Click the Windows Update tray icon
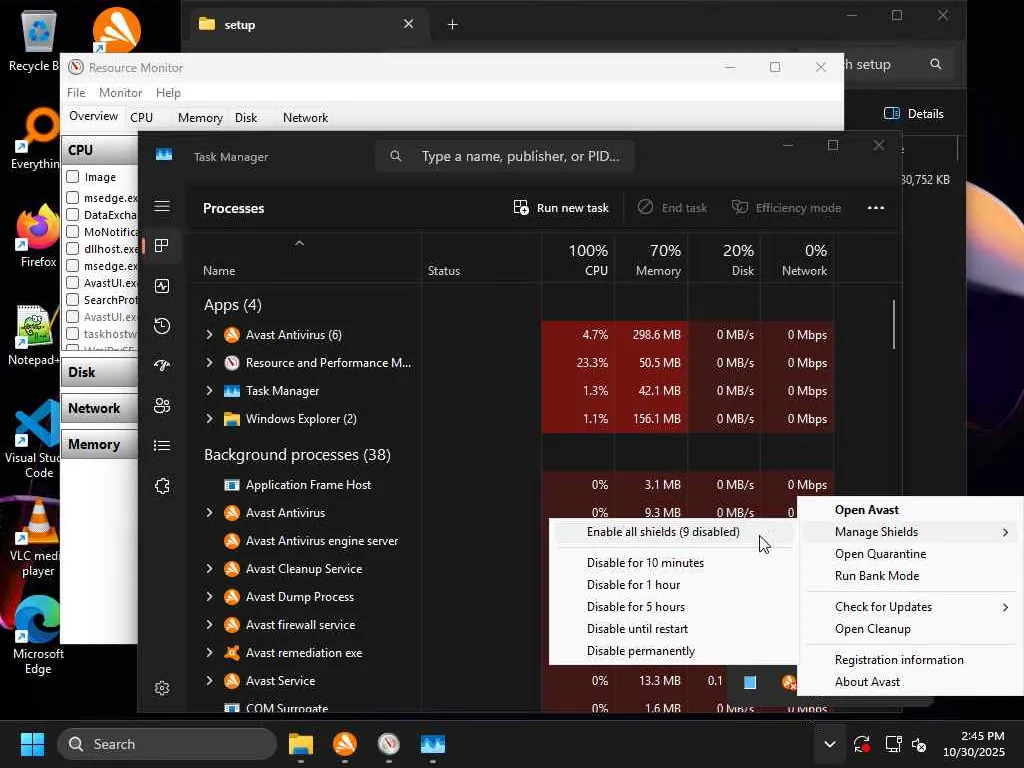Viewport: 1024px width, 768px height. (861, 744)
